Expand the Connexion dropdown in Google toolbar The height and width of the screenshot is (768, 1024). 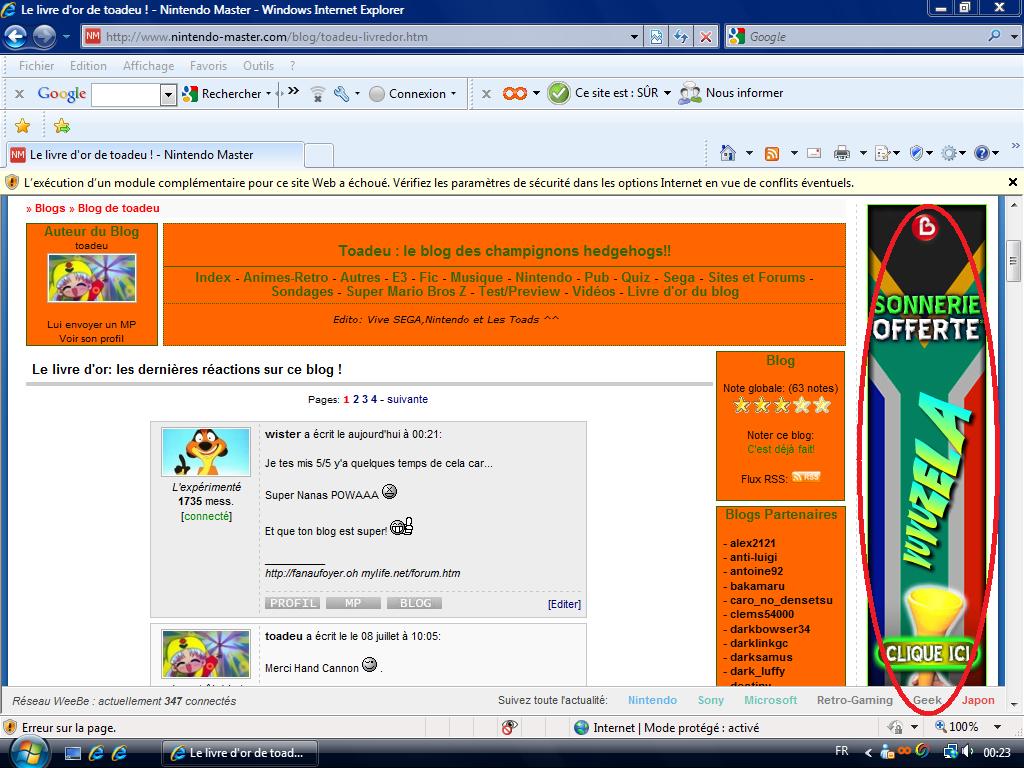[453, 94]
